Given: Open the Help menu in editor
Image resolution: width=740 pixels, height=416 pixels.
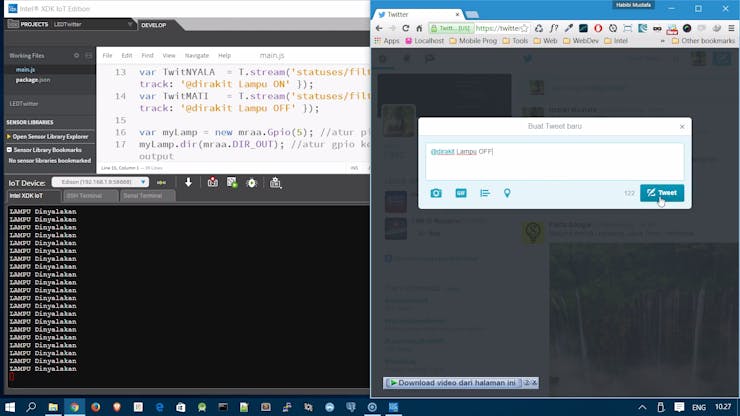Looking at the screenshot, I should [225, 55].
